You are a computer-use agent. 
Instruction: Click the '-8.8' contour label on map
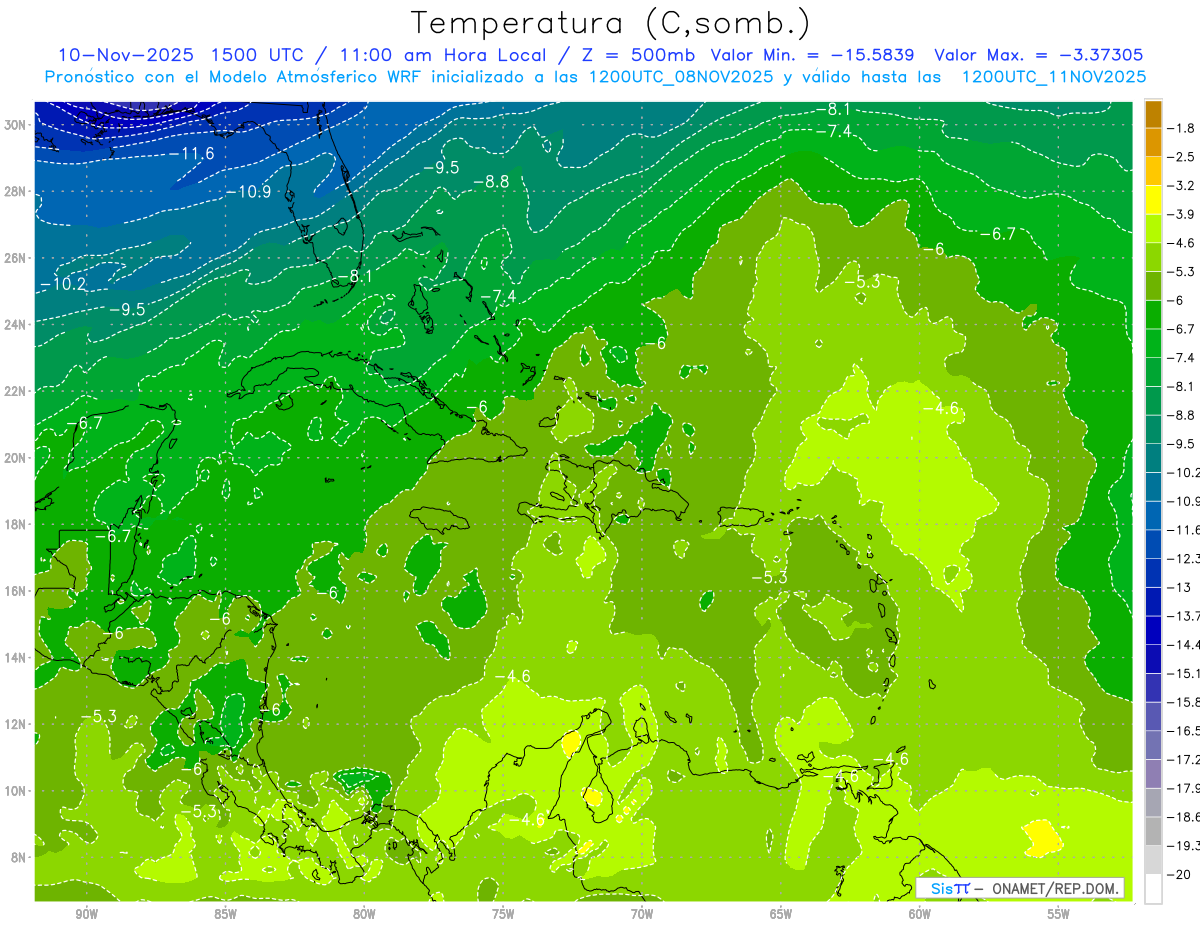[491, 181]
